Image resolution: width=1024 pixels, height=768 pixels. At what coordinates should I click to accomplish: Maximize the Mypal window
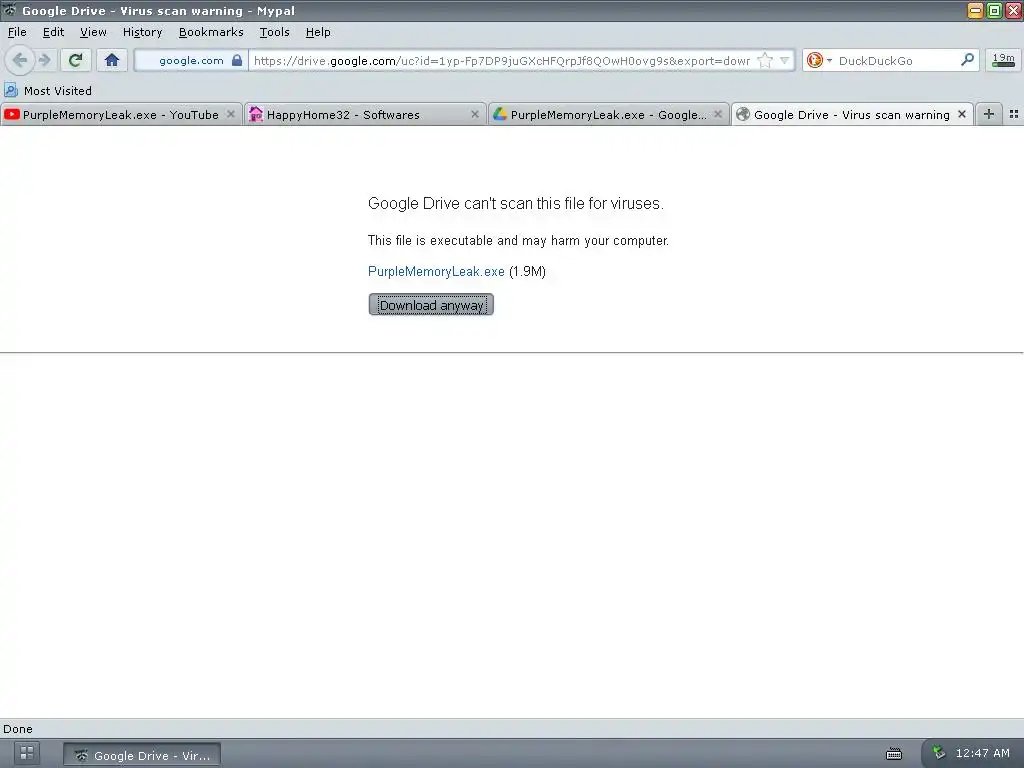pos(994,10)
